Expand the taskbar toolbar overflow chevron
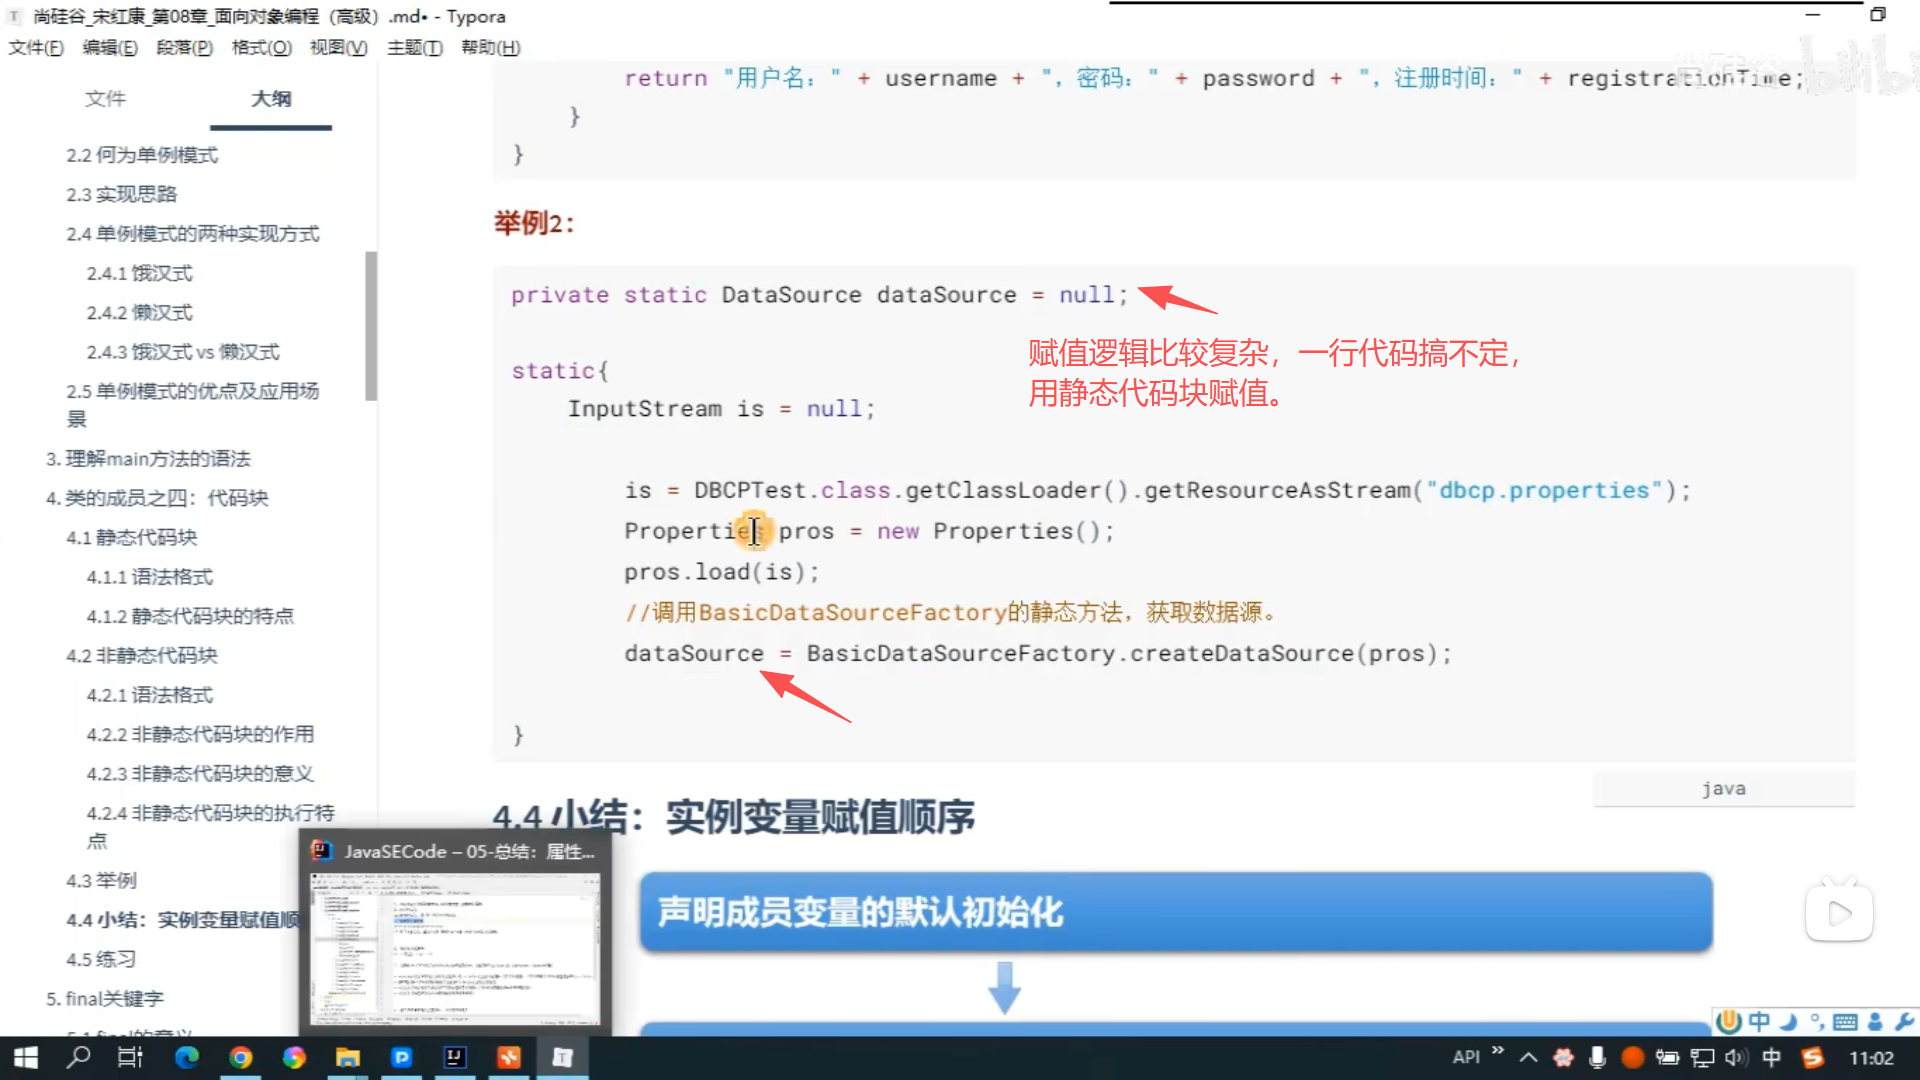Viewport: 1920px width, 1080px height. pos(1498,1050)
